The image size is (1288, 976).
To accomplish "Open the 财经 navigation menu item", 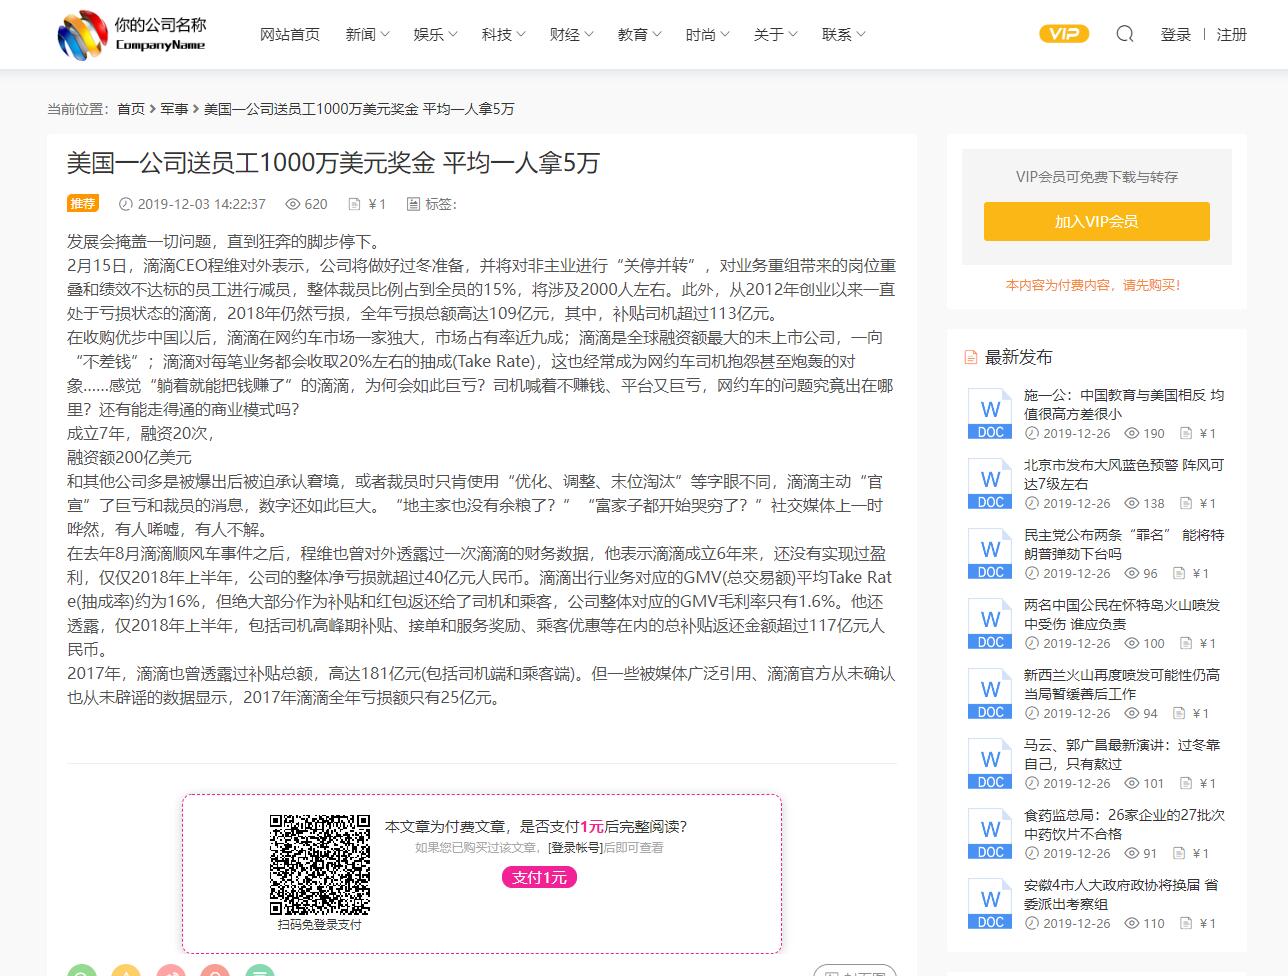I will (570, 34).
